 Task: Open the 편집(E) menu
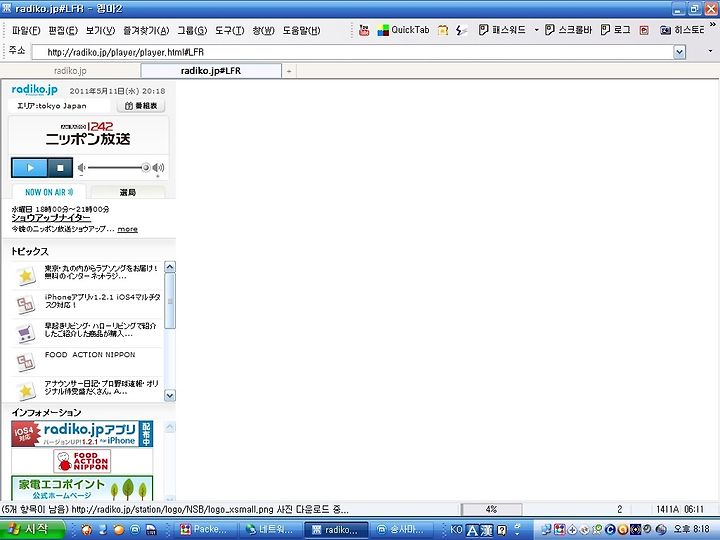63,31
